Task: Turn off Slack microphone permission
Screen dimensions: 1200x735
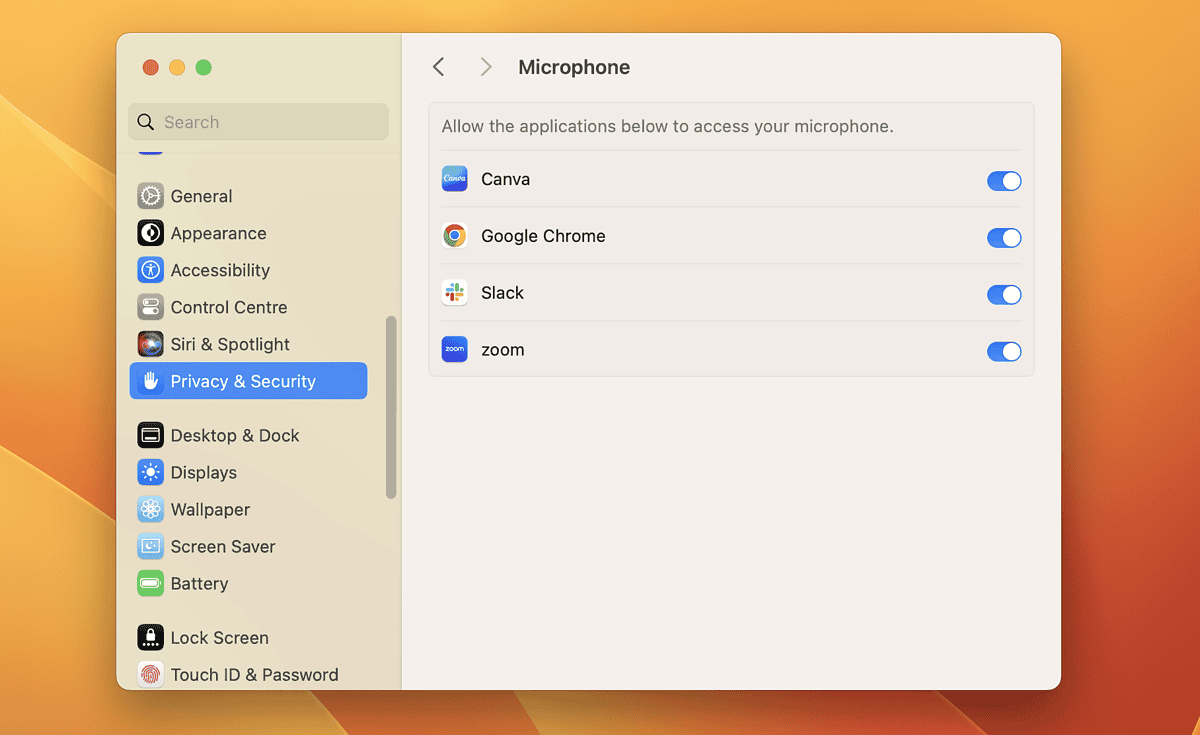Action: click(1004, 294)
